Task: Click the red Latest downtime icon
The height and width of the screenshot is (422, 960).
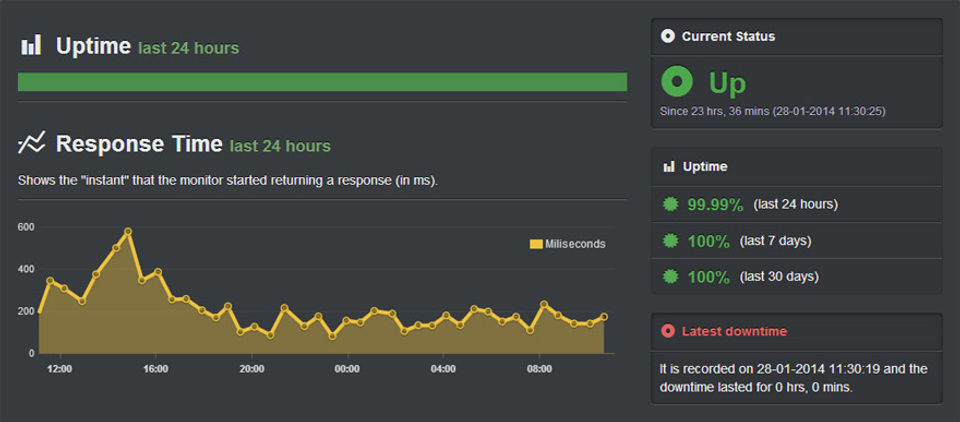Action: [668, 331]
